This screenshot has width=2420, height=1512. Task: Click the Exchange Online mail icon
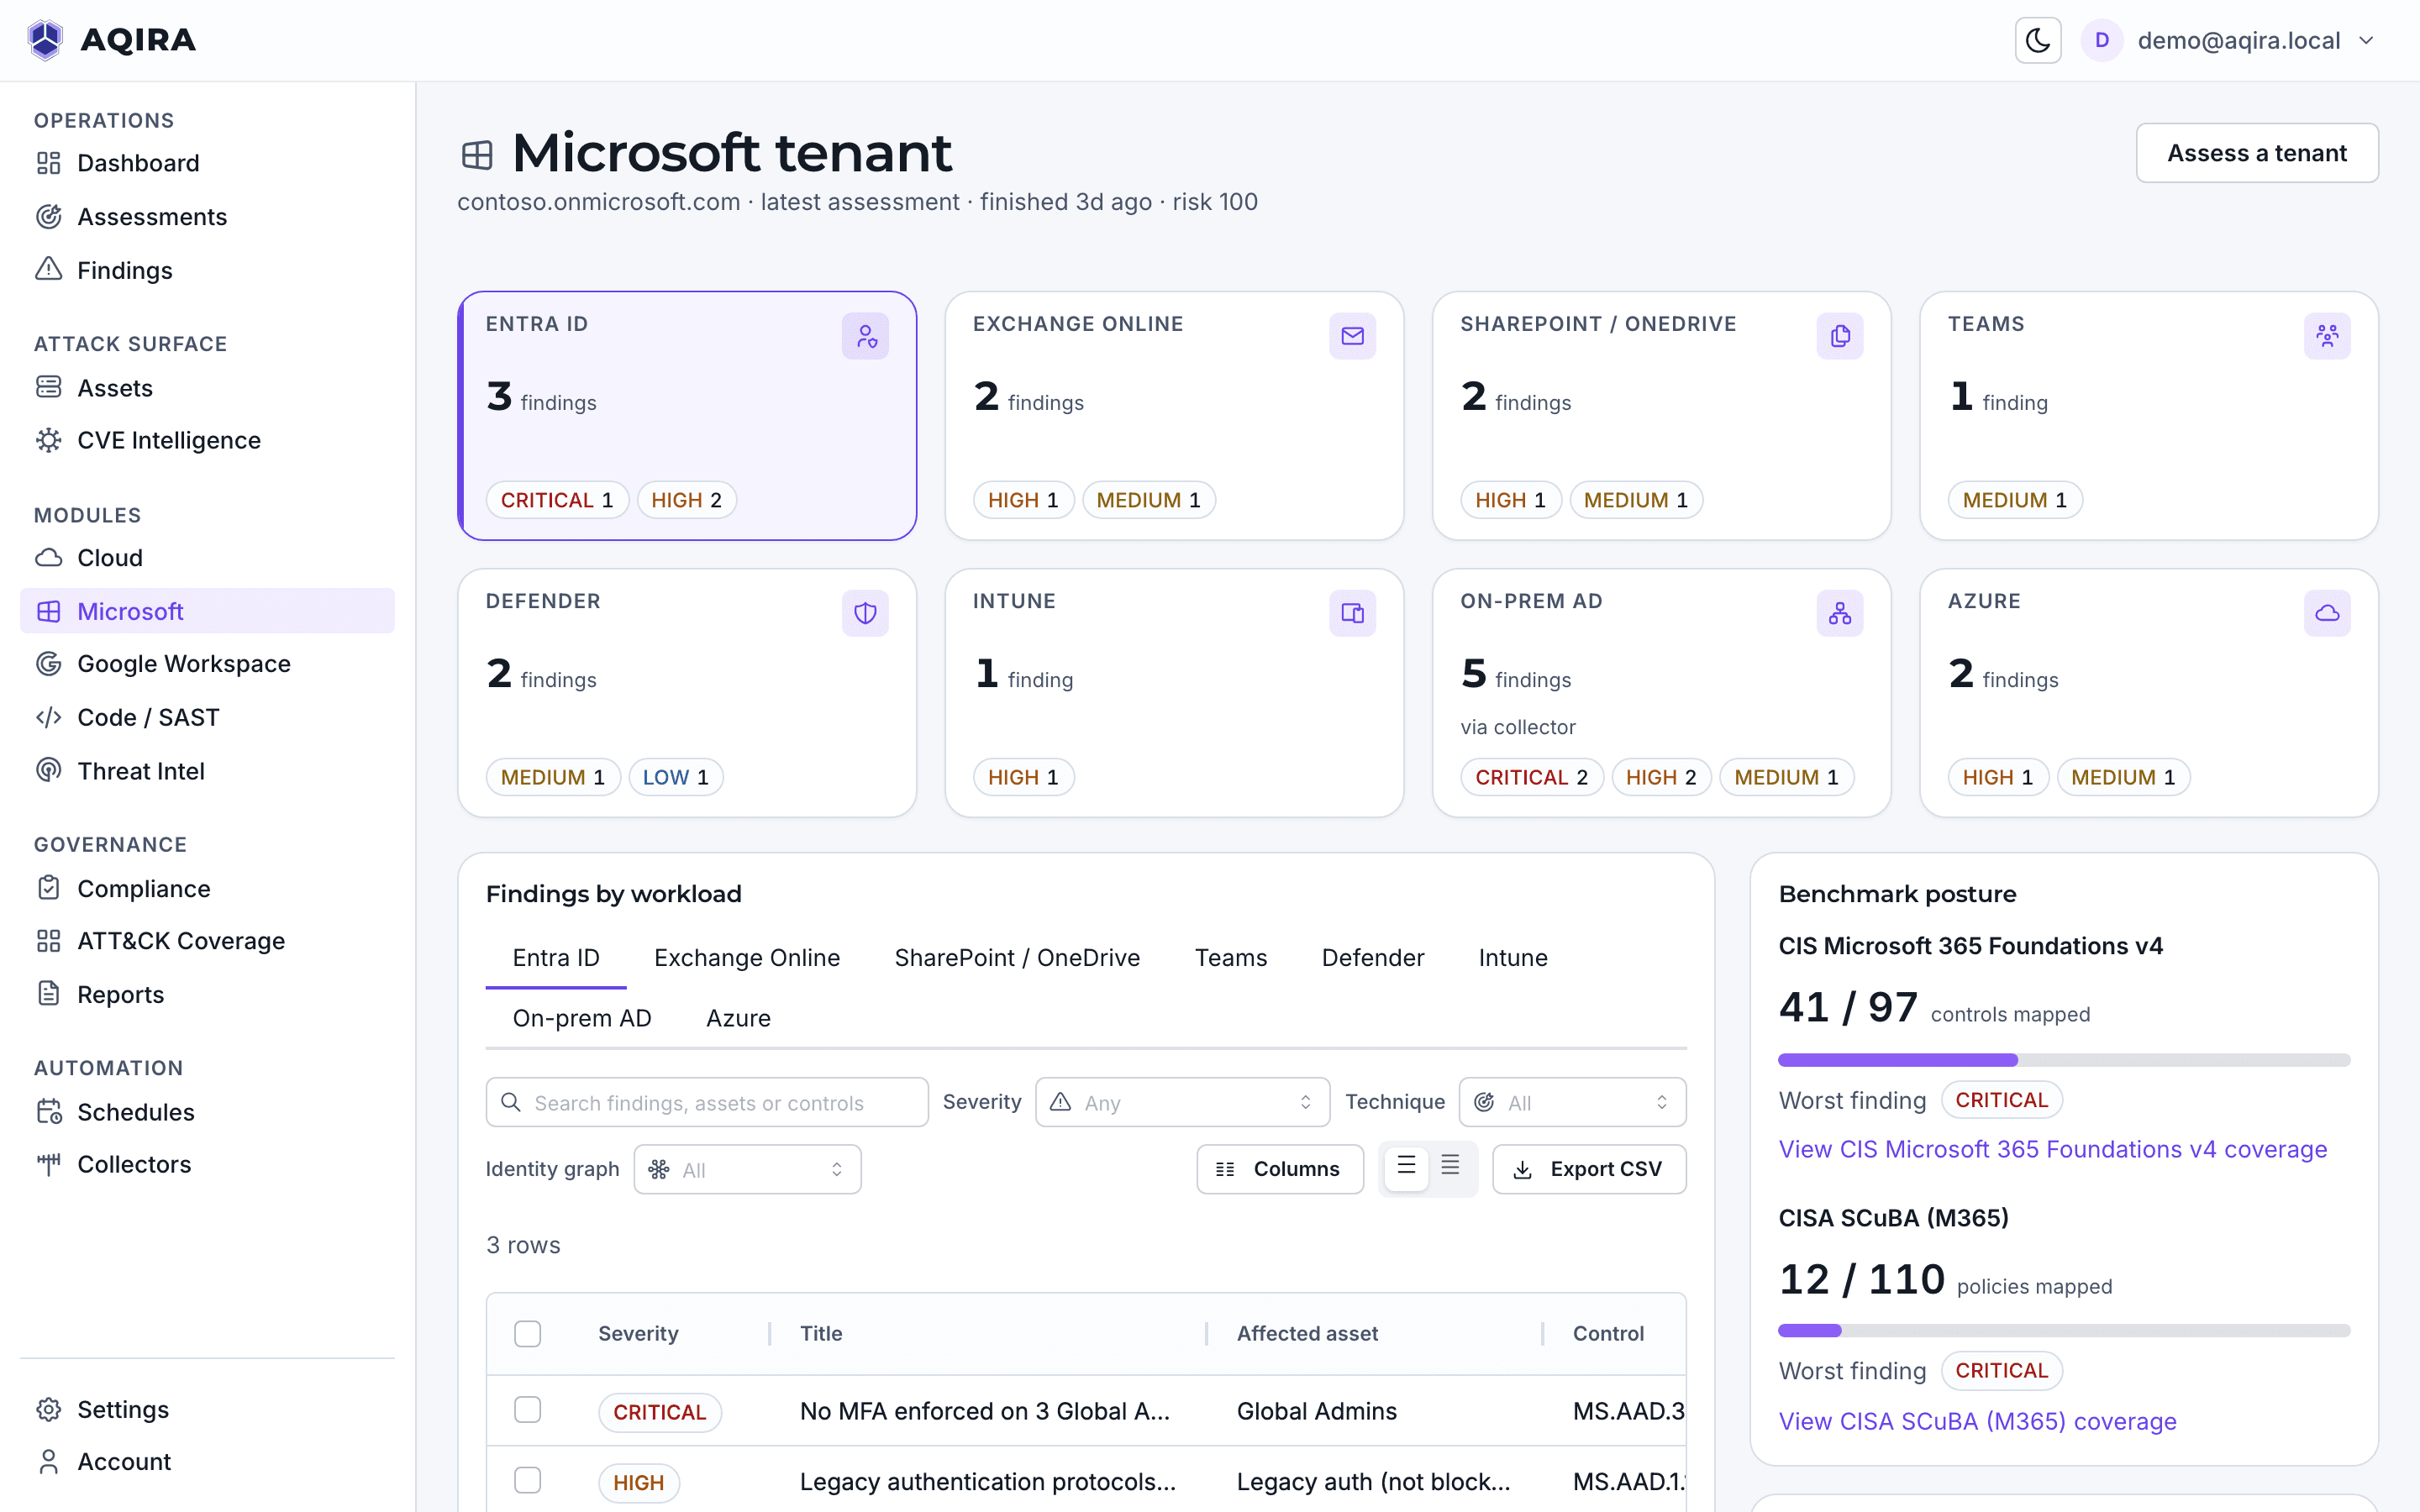1352,336
